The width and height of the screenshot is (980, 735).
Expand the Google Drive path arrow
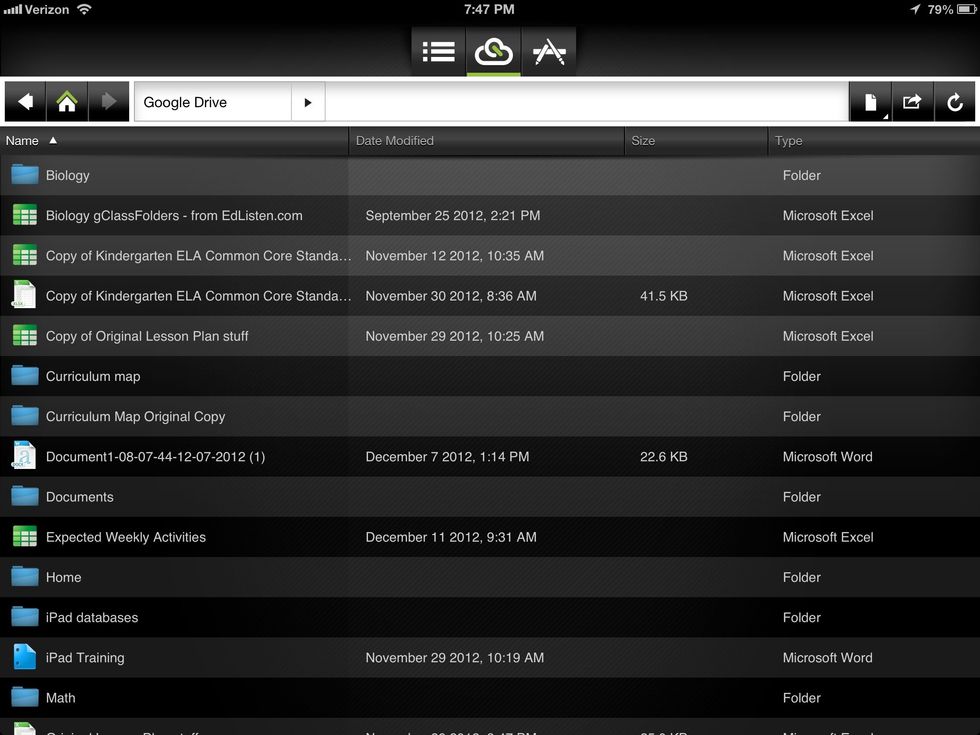coord(308,102)
